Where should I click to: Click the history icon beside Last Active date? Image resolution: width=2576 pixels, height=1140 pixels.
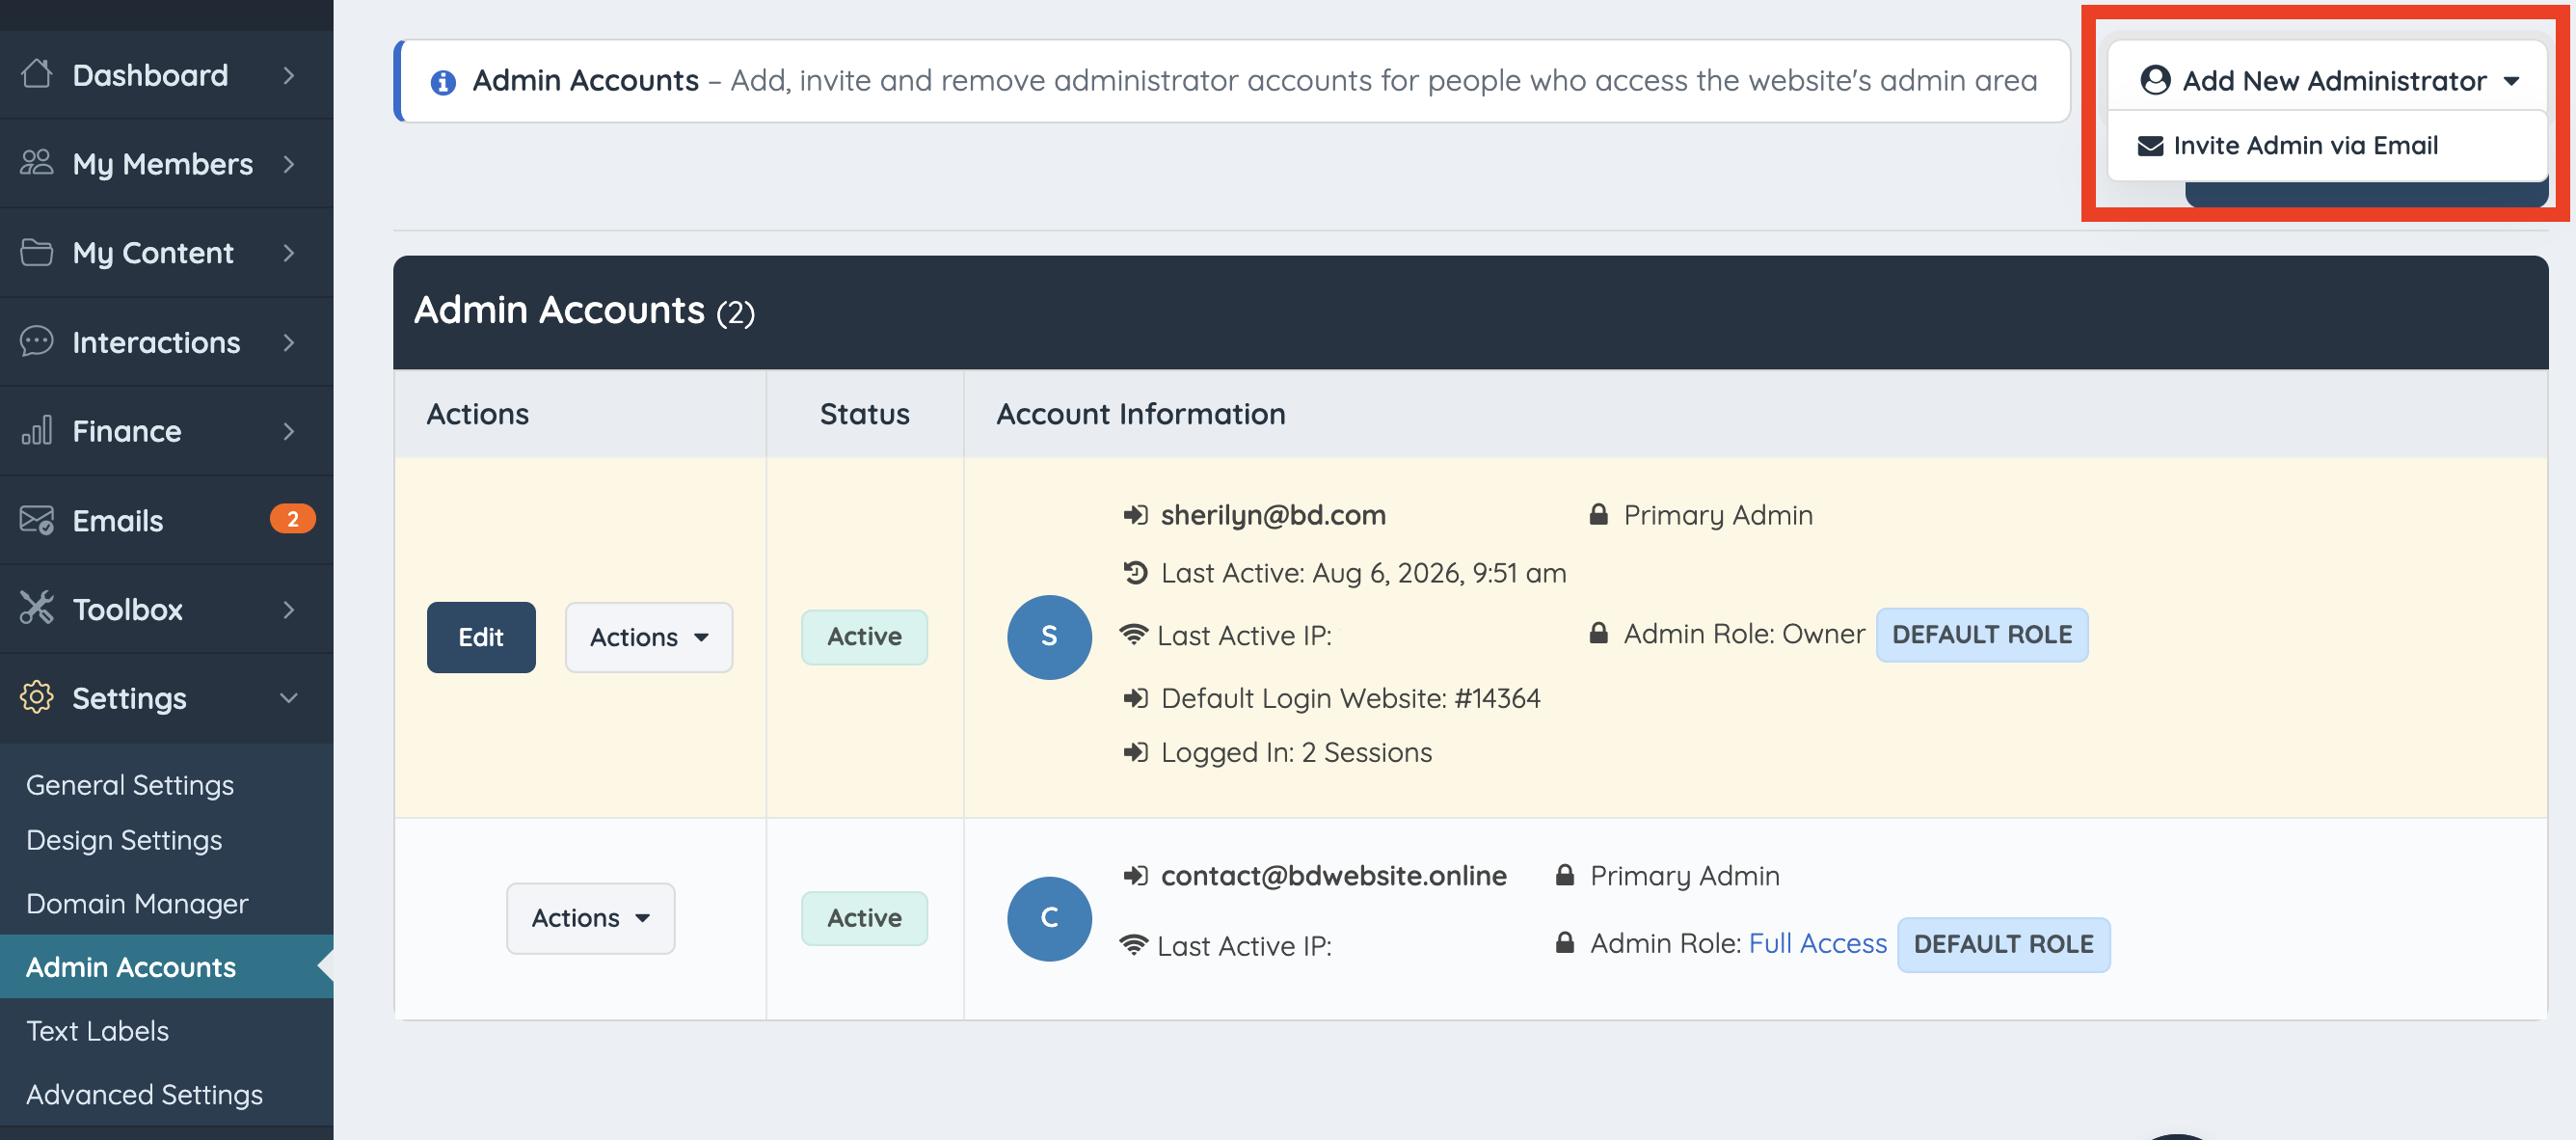pos(1135,573)
